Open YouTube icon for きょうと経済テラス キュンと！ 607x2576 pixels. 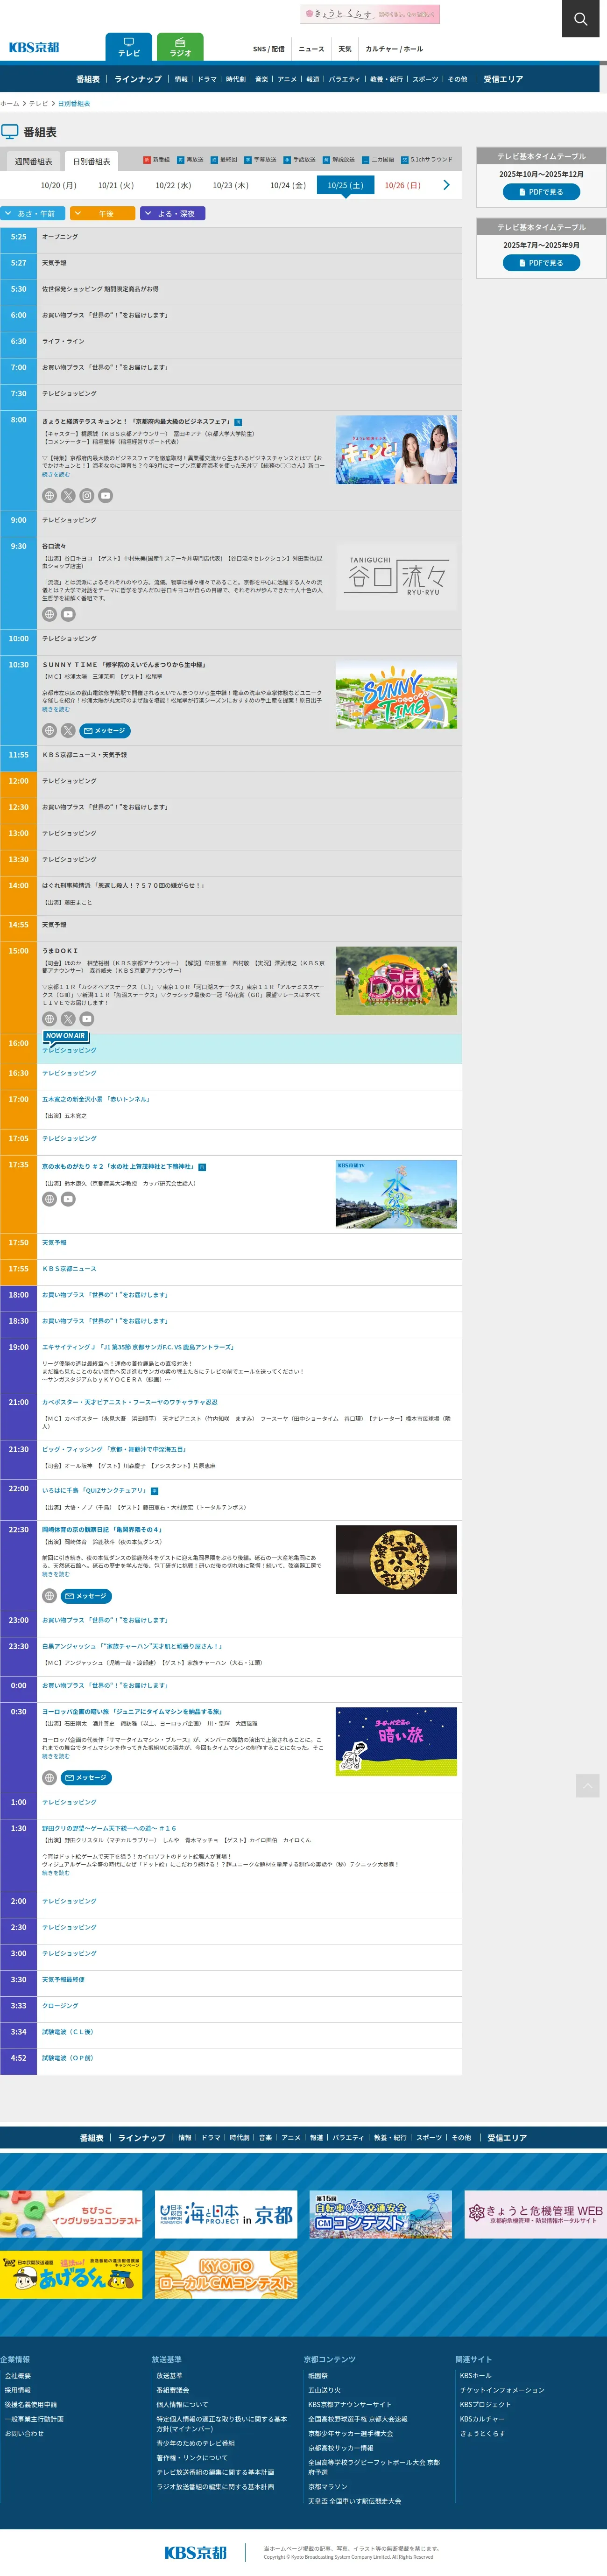(106, 496)
